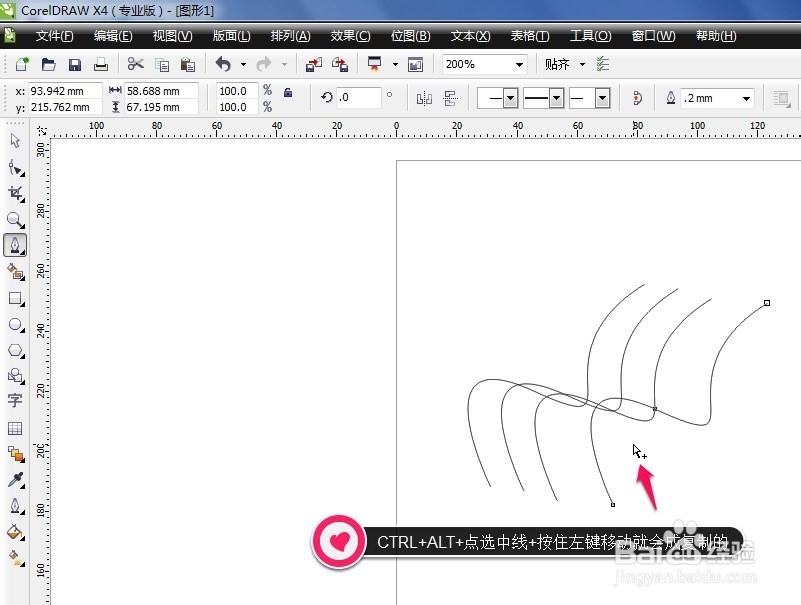The height and width of the screenshot is (605, 801).
Task: Click the Mirror vertically button
Action: pos(451,98)
